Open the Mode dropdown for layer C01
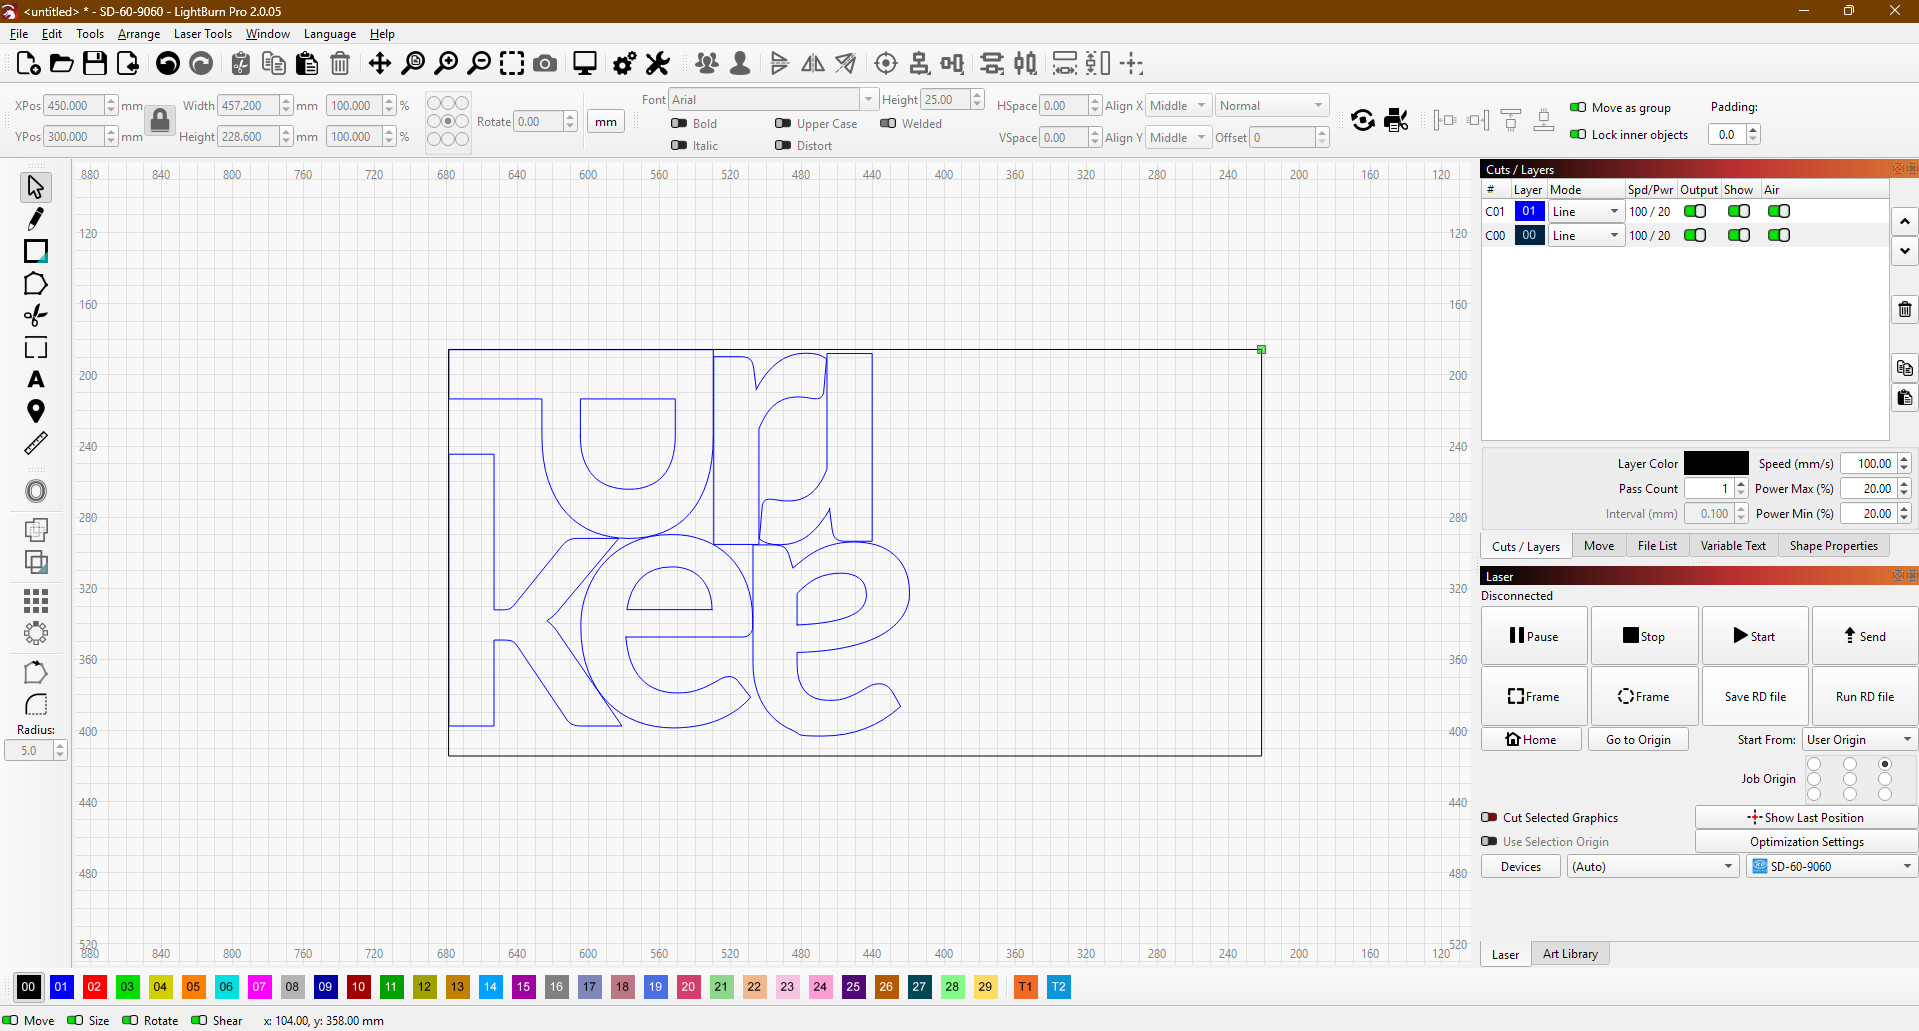Image resolution: width=1919 pixels, height=1031 pixels. tap(1586, 212)
